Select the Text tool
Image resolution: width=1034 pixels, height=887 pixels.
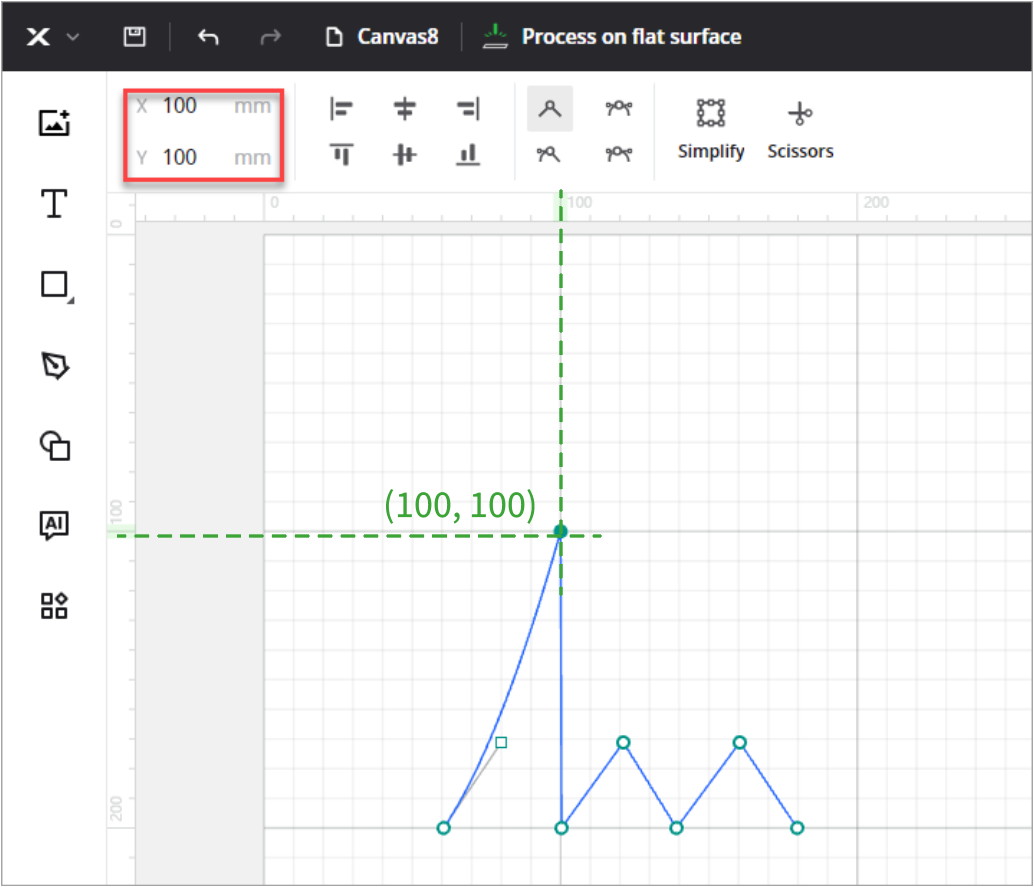(54, 204)
